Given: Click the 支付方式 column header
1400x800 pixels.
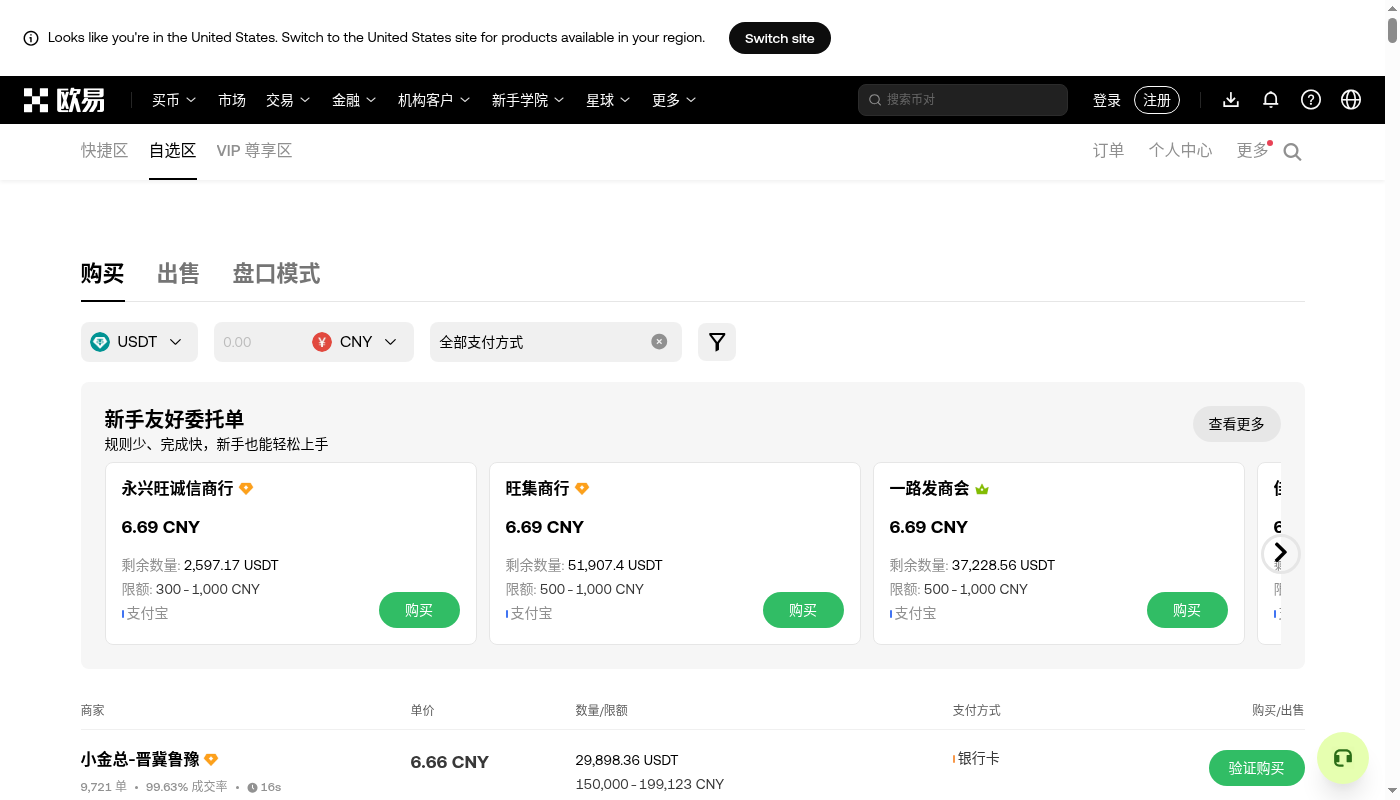Looking at the screenshot, I should point(977,711).
